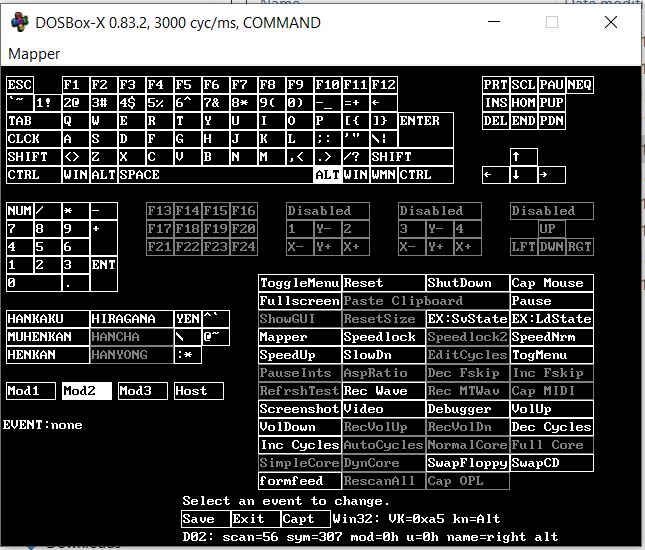Select the CLCK caps lock key
645x550 pixels.
point(34,139)
